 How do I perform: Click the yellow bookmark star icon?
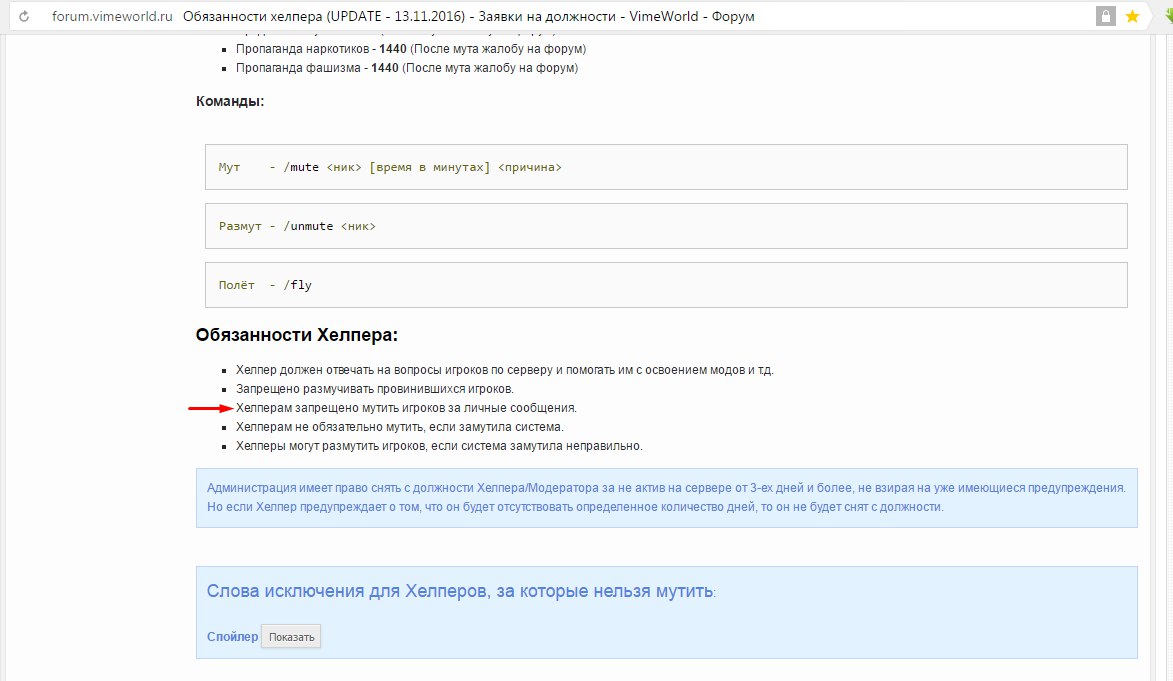click(1132, 16)
